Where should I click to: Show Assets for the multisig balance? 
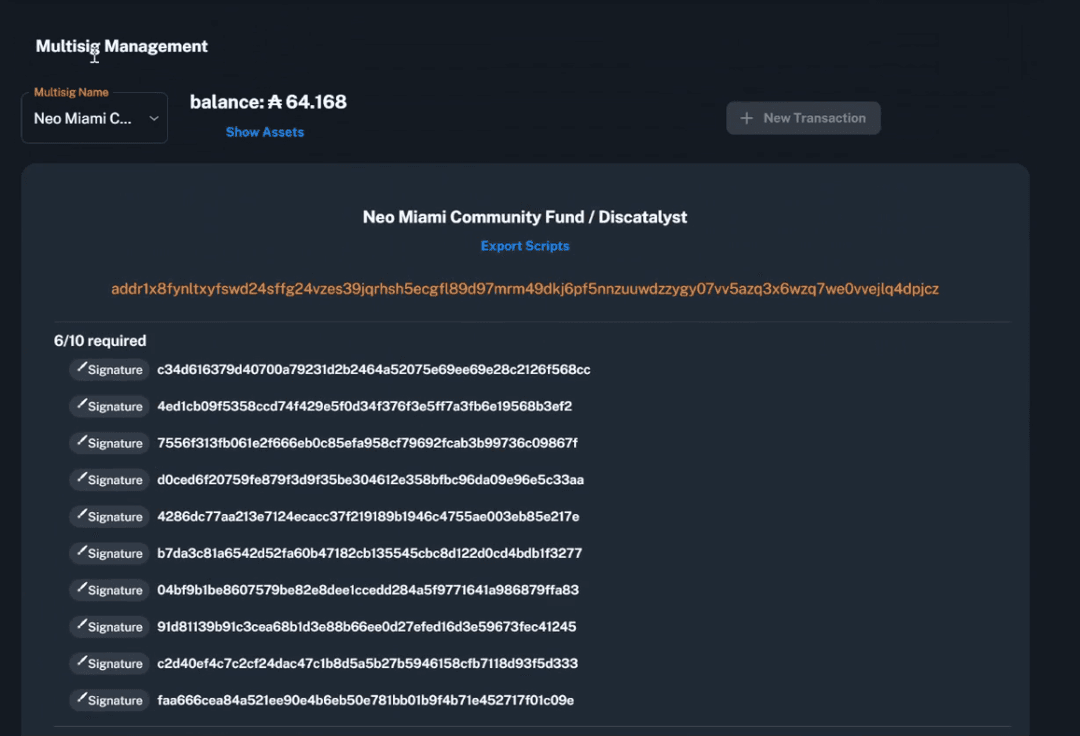(264, 132)
